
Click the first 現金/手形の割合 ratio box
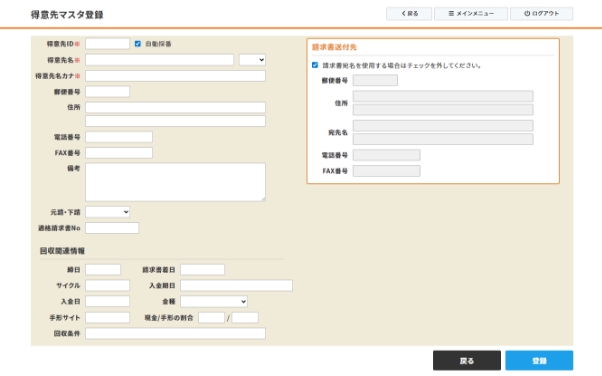point(212,318)
